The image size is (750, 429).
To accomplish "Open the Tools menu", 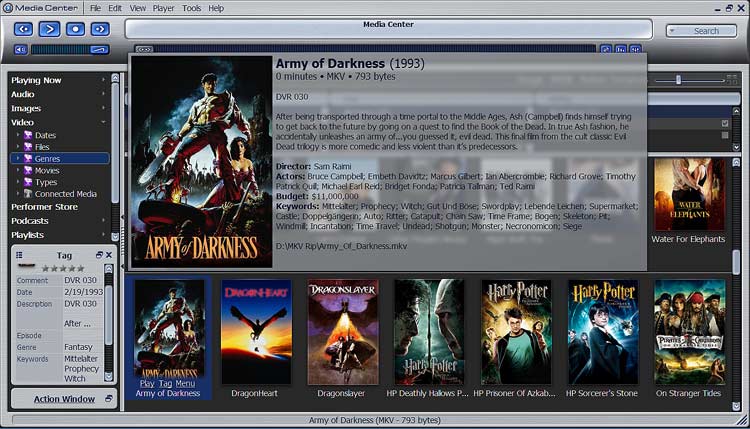I will point(191,8).
